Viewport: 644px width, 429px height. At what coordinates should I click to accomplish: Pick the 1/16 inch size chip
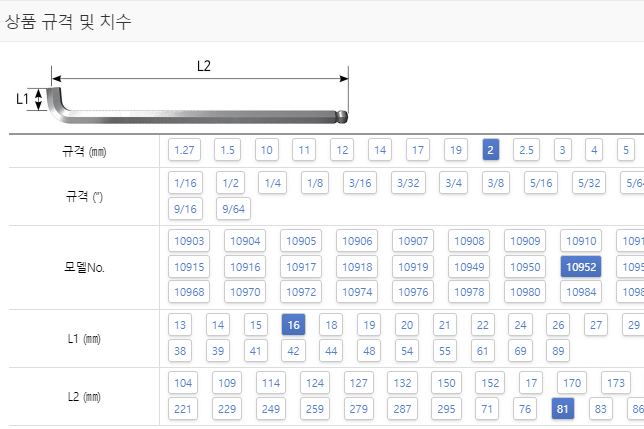pos(185,183)
